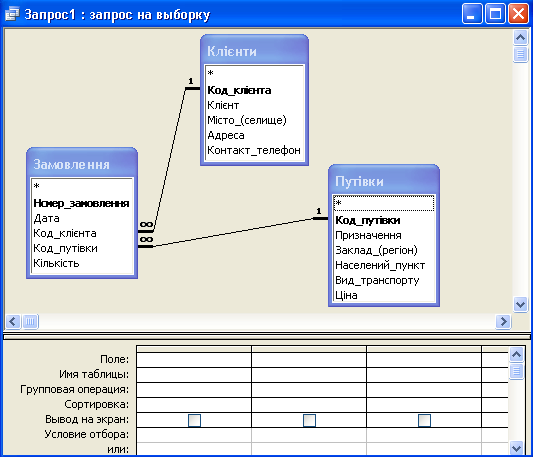Click the query window icon in the title bar
The height and width of the screenshot is (457, 533).
click(12, 14)
